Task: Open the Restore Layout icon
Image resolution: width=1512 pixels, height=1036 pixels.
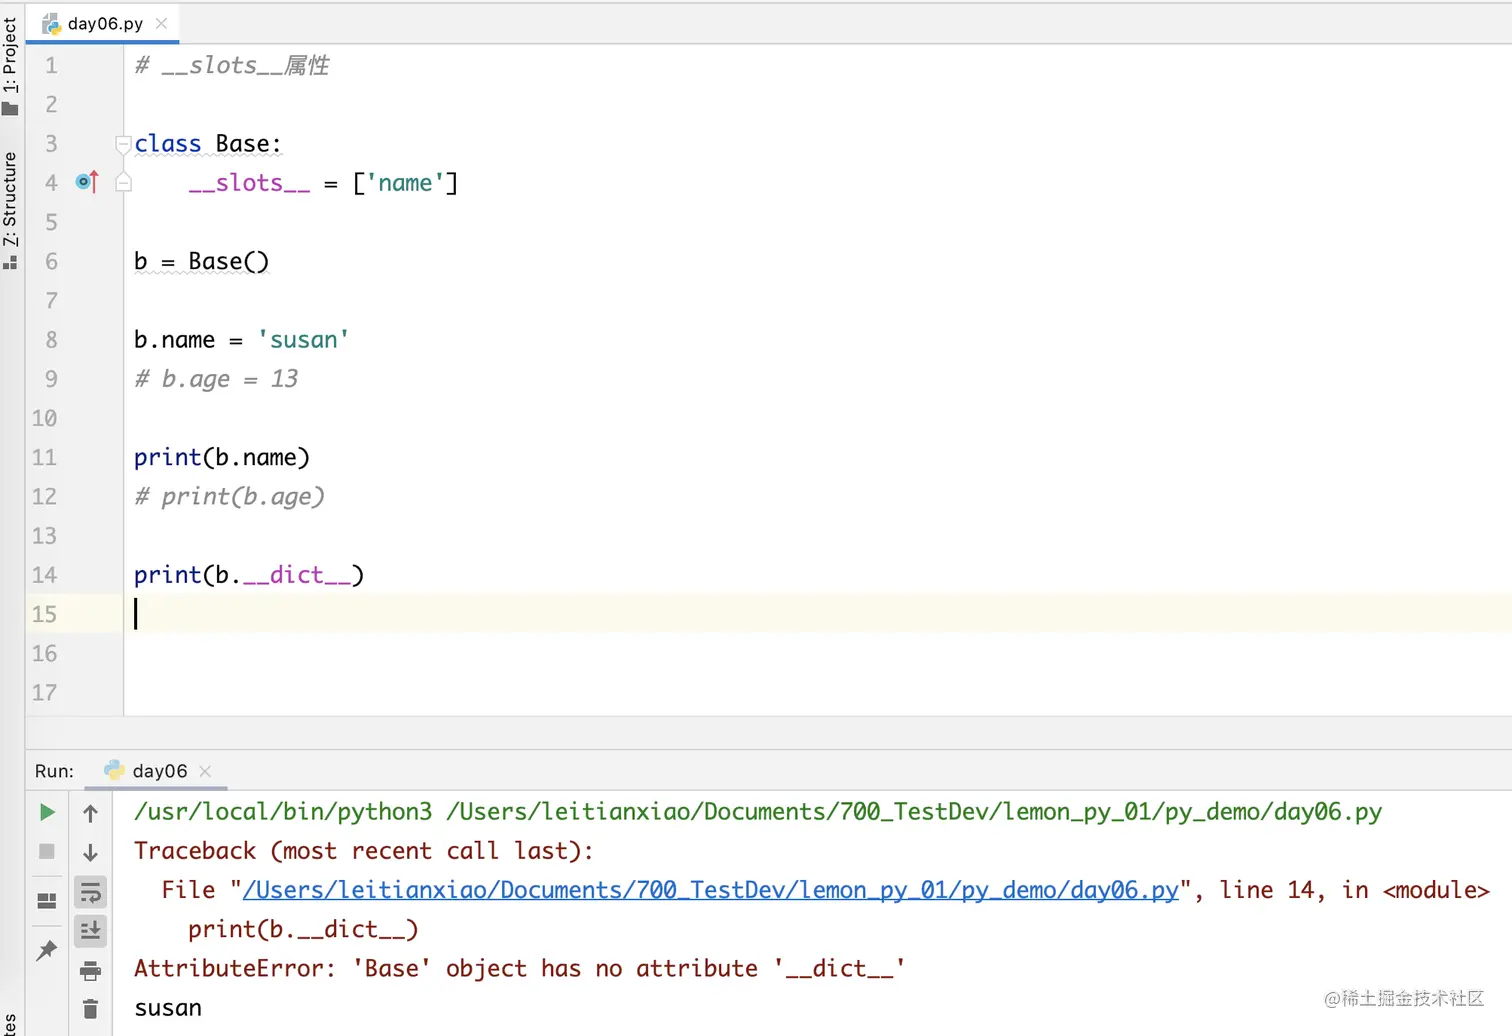Action: click(x=47, y=900)
